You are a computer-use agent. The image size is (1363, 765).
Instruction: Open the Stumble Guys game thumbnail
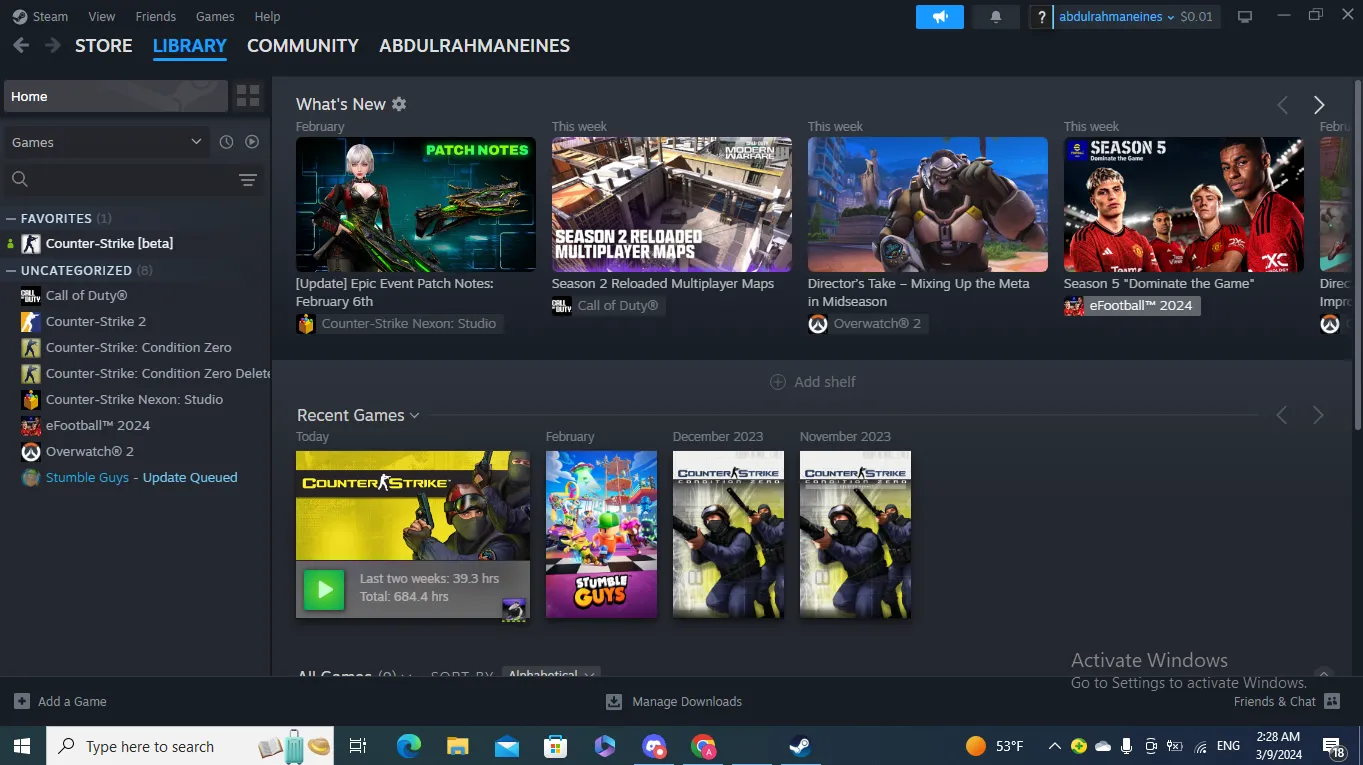pyautogui.click(x=601, y=534)
